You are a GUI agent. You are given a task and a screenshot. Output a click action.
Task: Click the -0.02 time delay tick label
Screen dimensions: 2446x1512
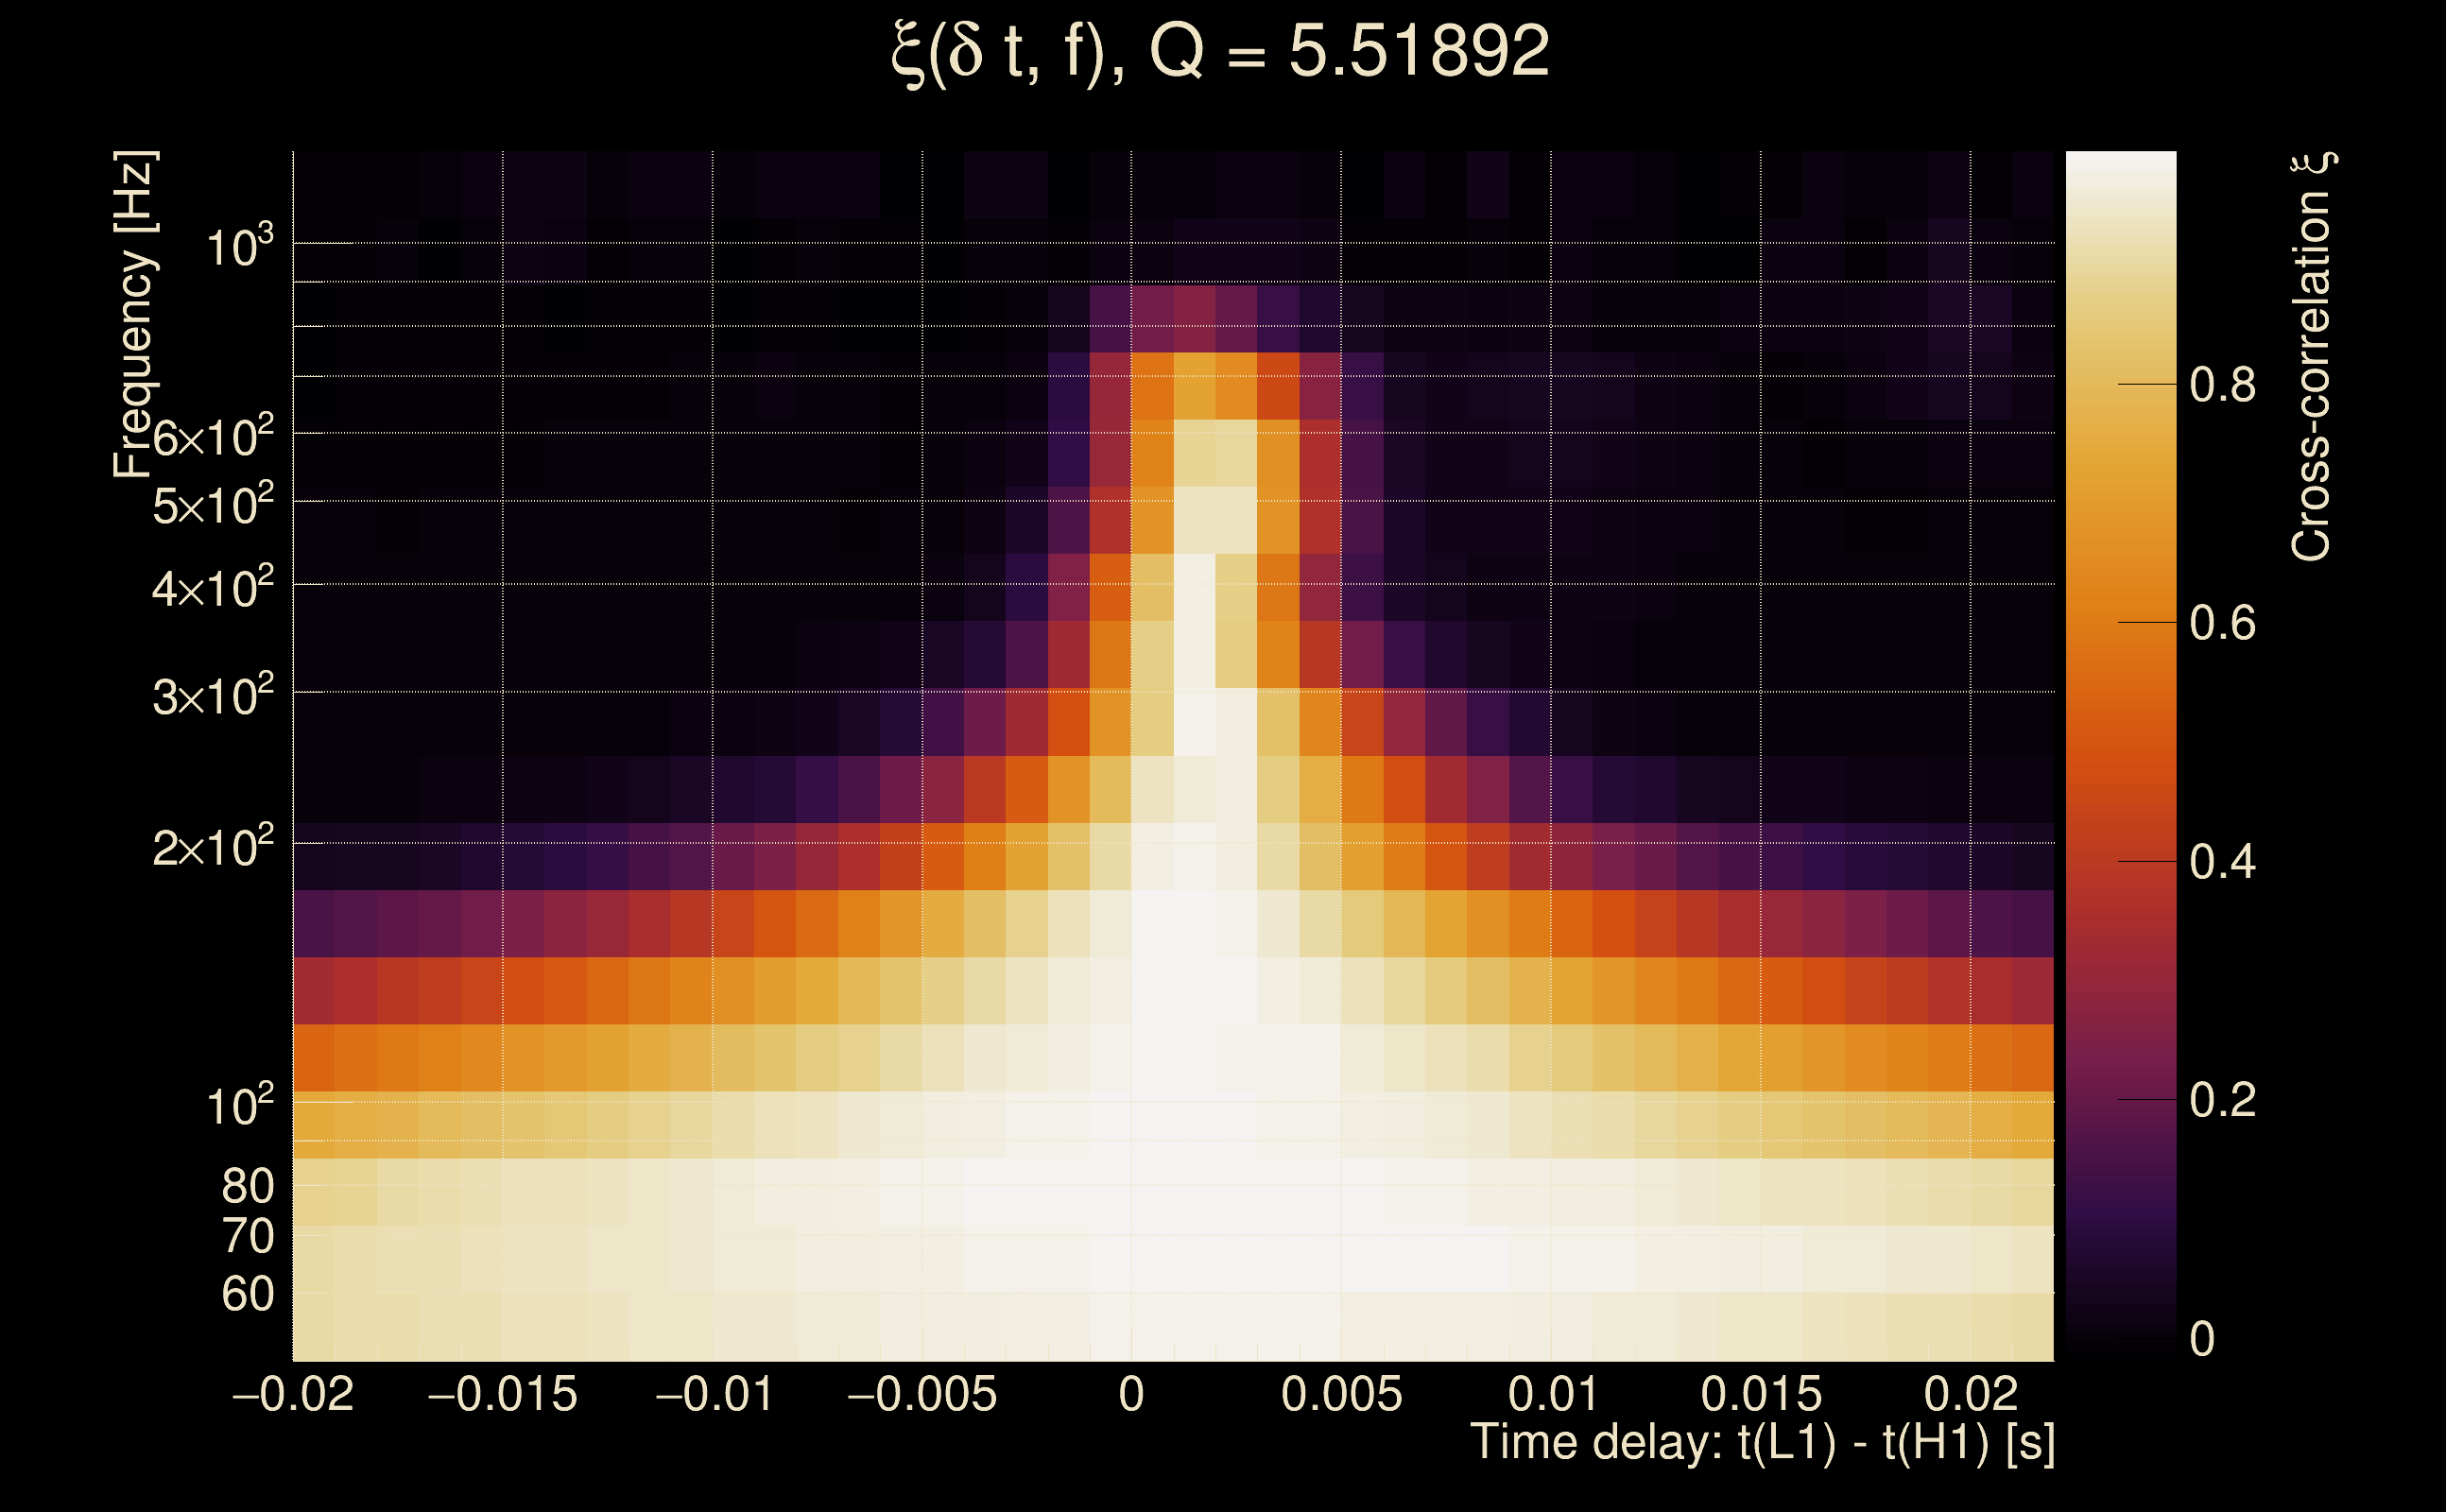293,1395
